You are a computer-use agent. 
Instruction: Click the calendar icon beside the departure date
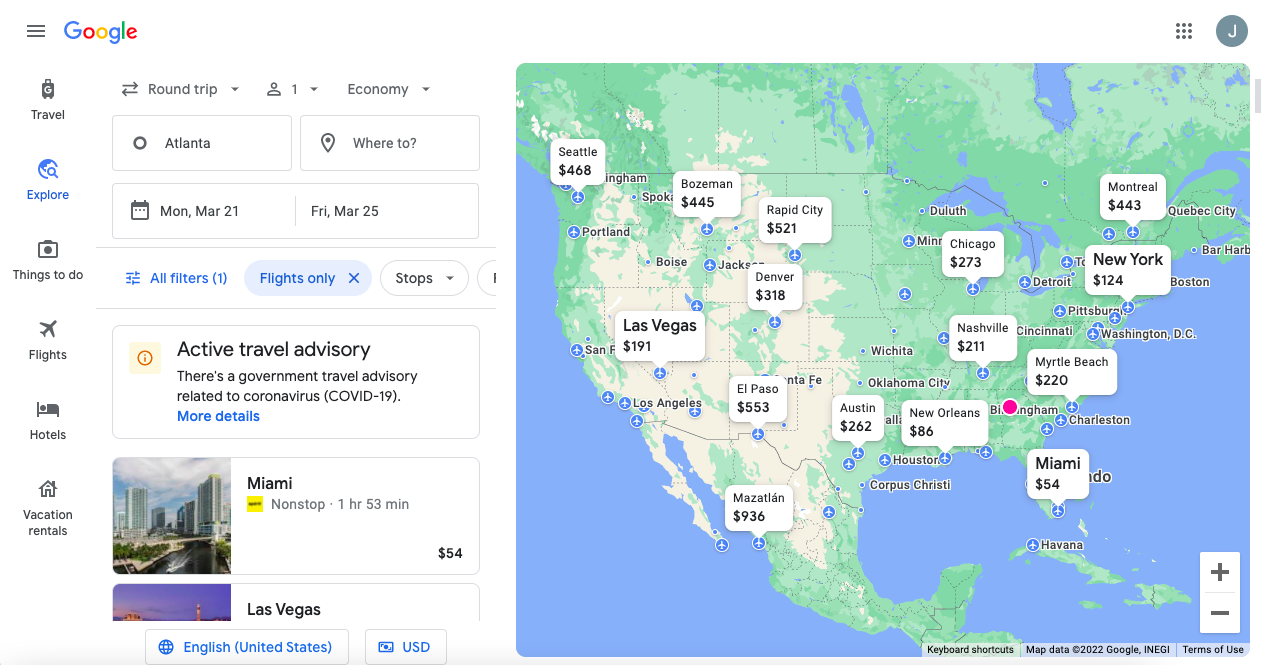(141, 210)
